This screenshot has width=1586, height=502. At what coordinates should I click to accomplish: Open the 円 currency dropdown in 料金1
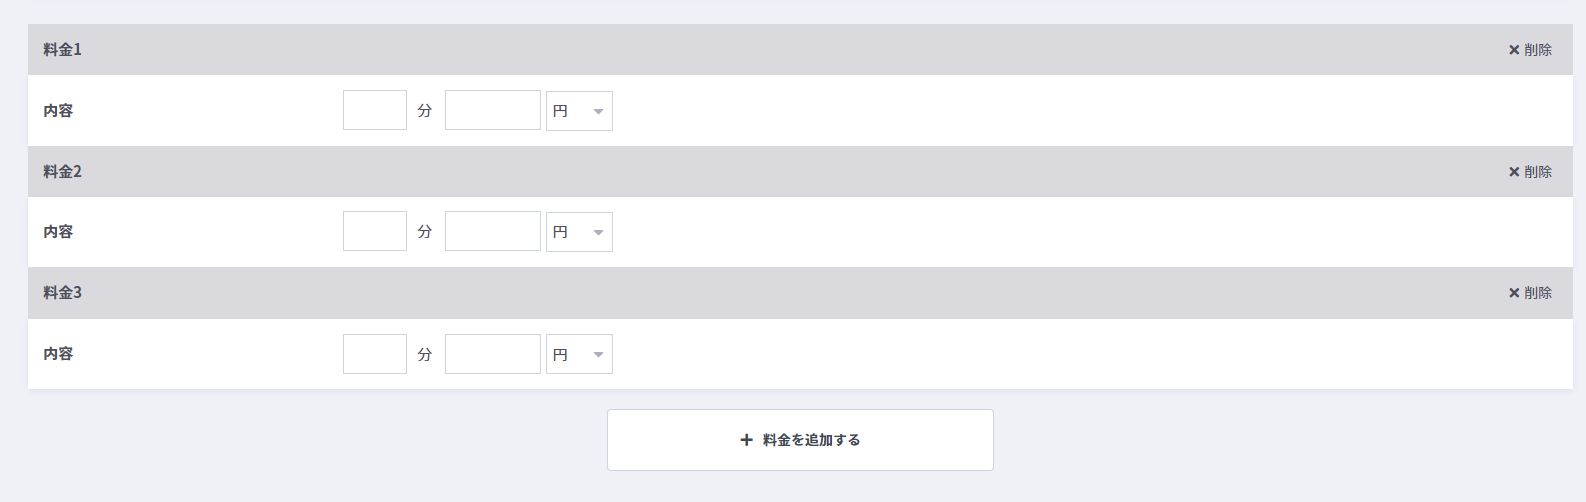579,111
